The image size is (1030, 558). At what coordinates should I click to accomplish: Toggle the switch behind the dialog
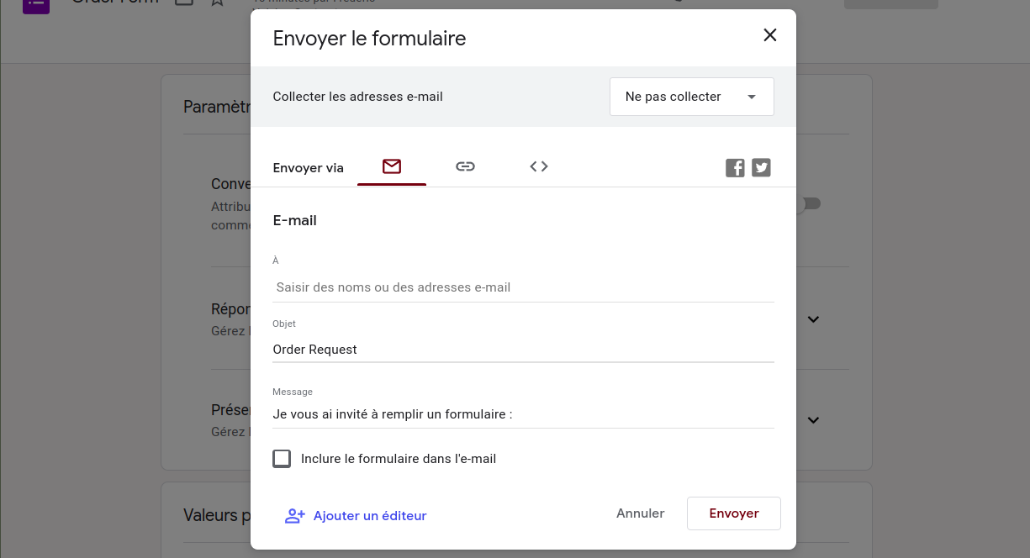coord(809,204)
